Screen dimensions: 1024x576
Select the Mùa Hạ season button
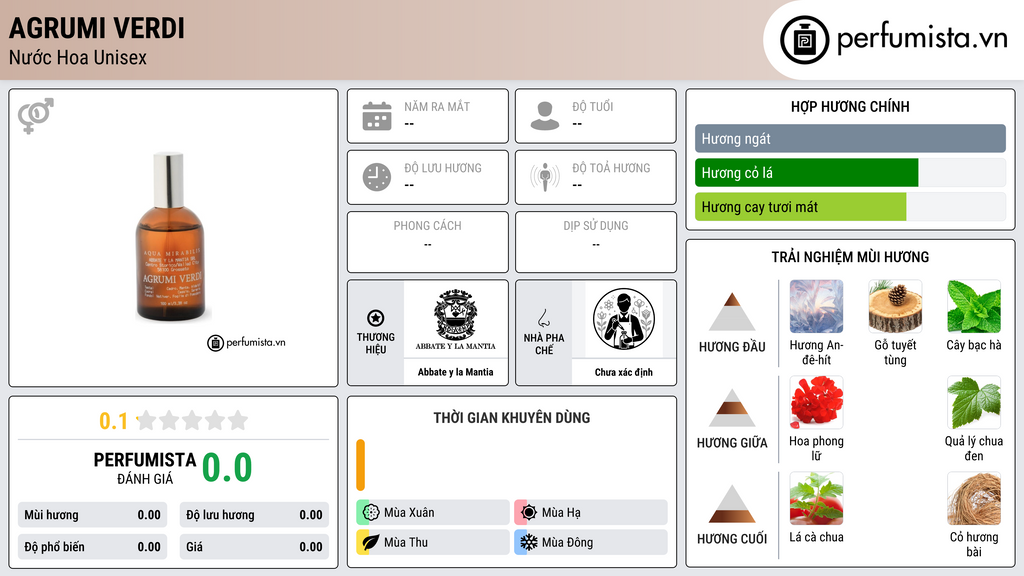pyautogui.click(x=591, y=513)
